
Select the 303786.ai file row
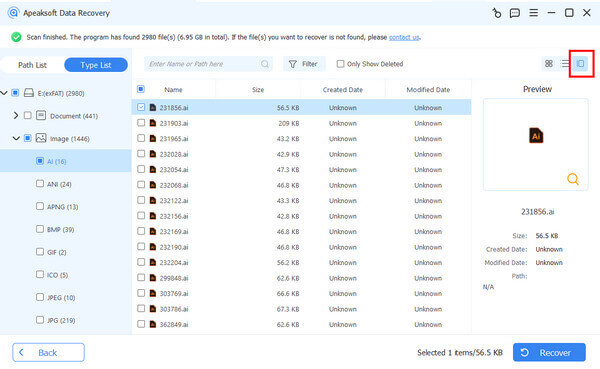302,309
